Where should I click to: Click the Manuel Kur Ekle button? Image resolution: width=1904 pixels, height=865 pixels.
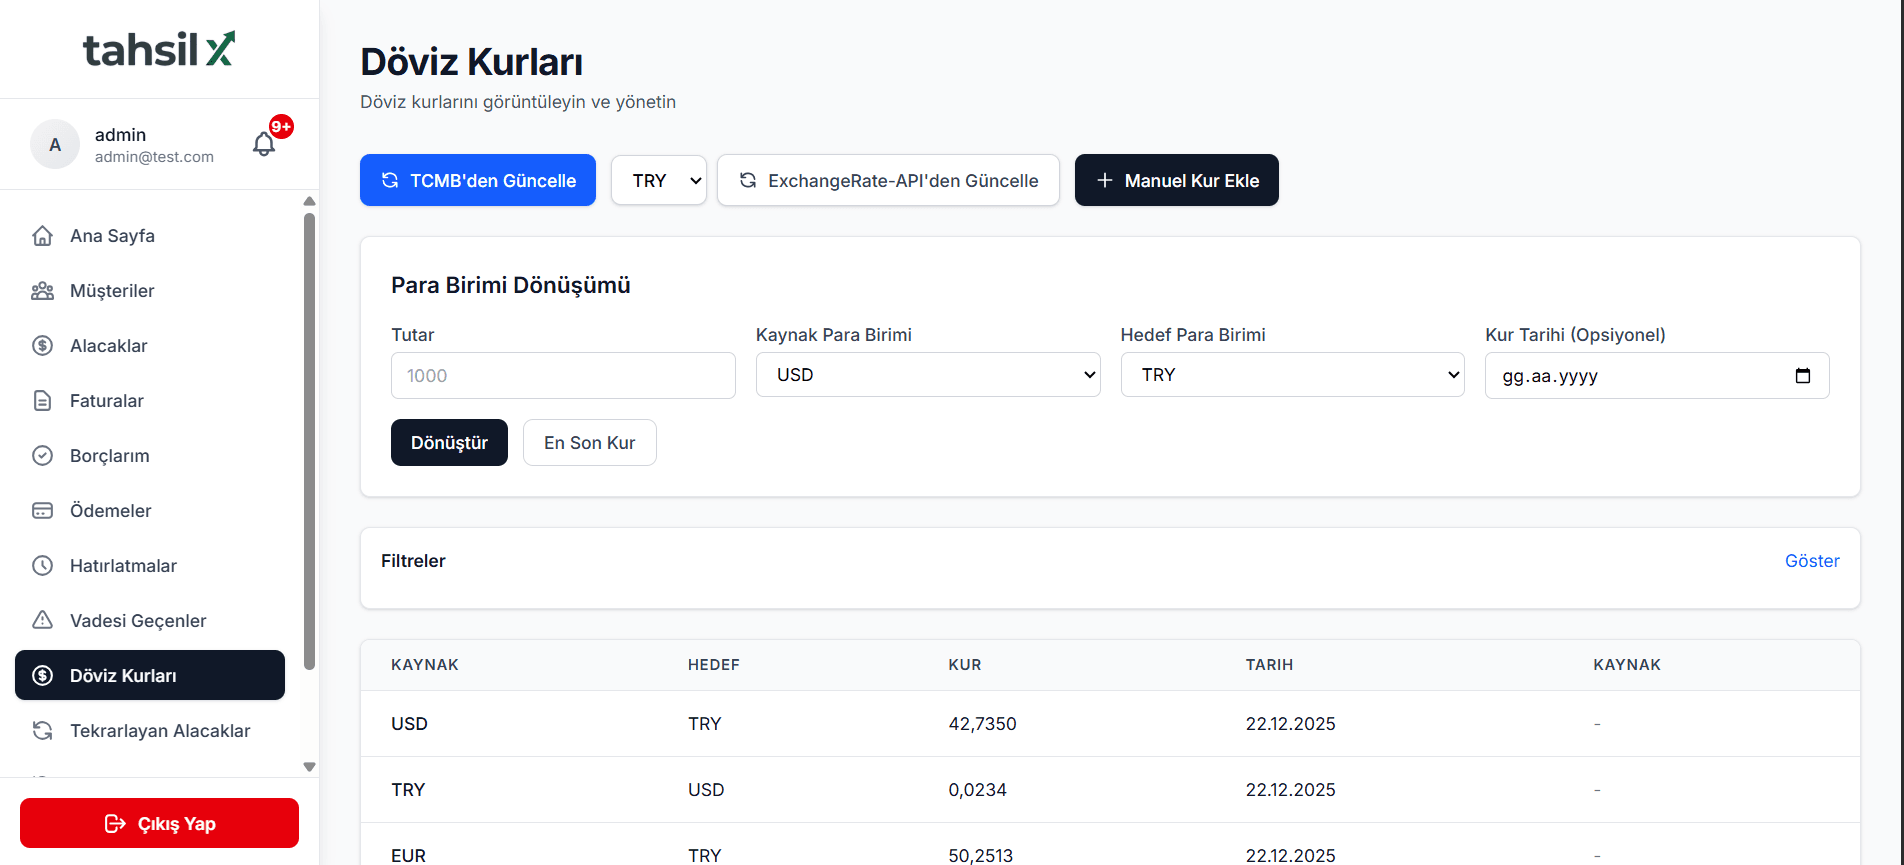pos(1176,180)
